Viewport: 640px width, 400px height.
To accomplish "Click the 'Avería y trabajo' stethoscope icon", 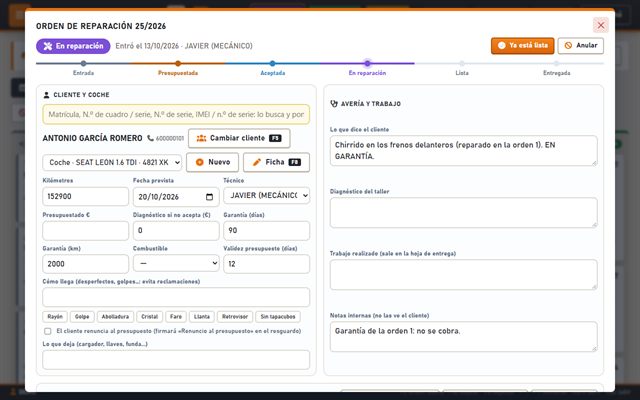I will point(334,104).
